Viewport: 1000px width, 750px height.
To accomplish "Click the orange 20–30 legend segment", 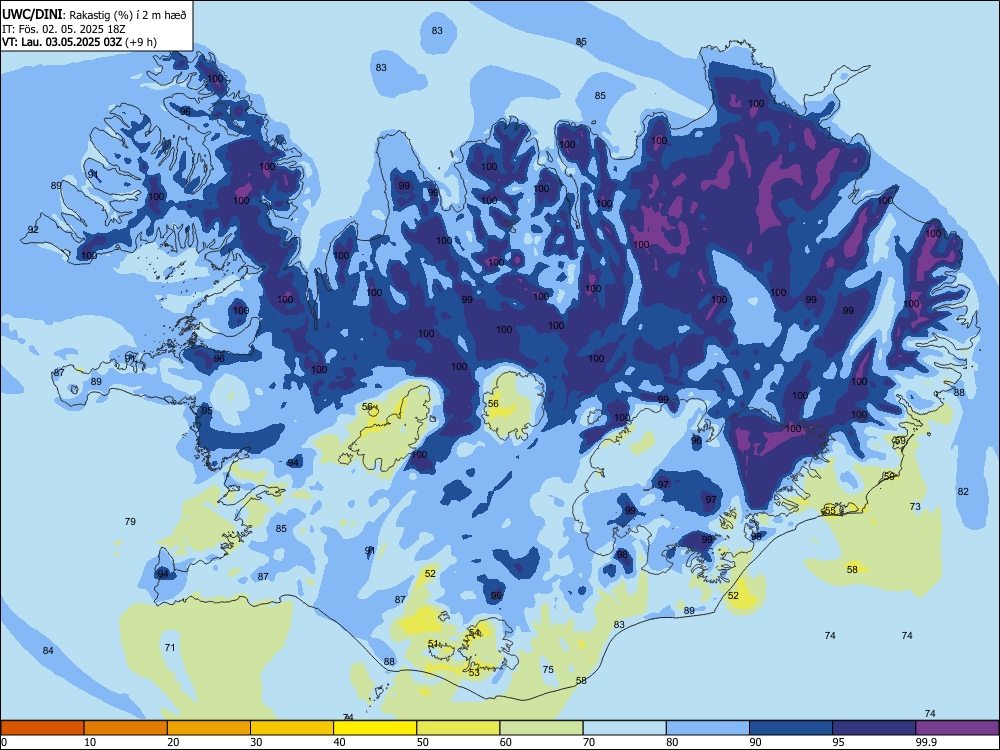I will 209,728.
